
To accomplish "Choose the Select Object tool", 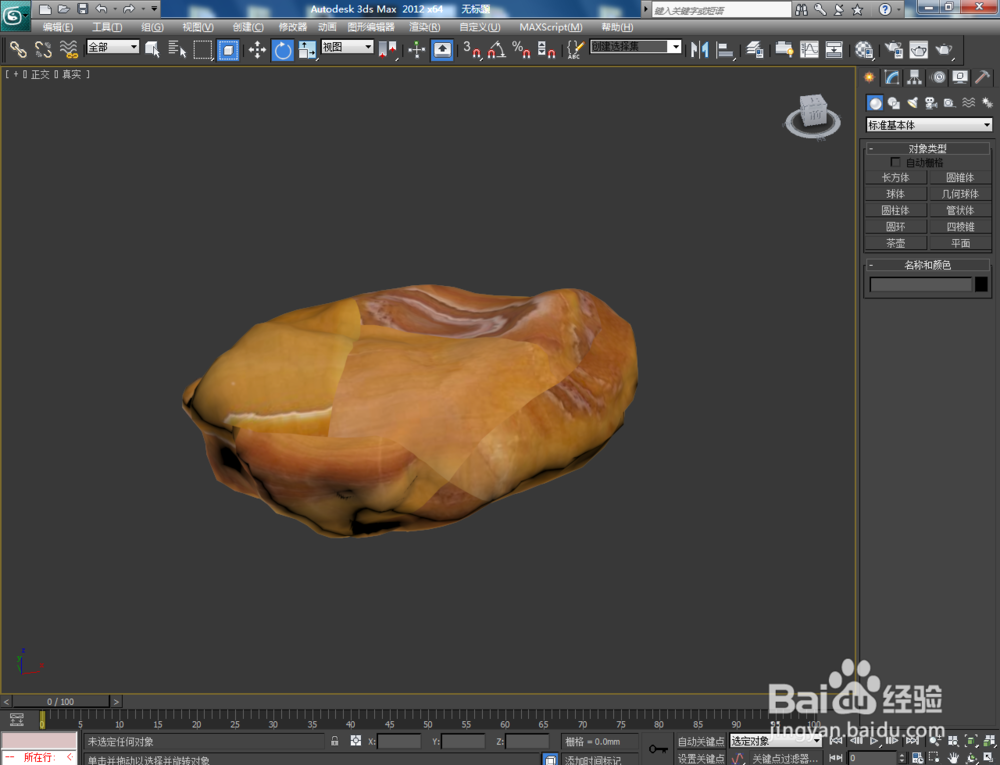I will pos(152,49).
